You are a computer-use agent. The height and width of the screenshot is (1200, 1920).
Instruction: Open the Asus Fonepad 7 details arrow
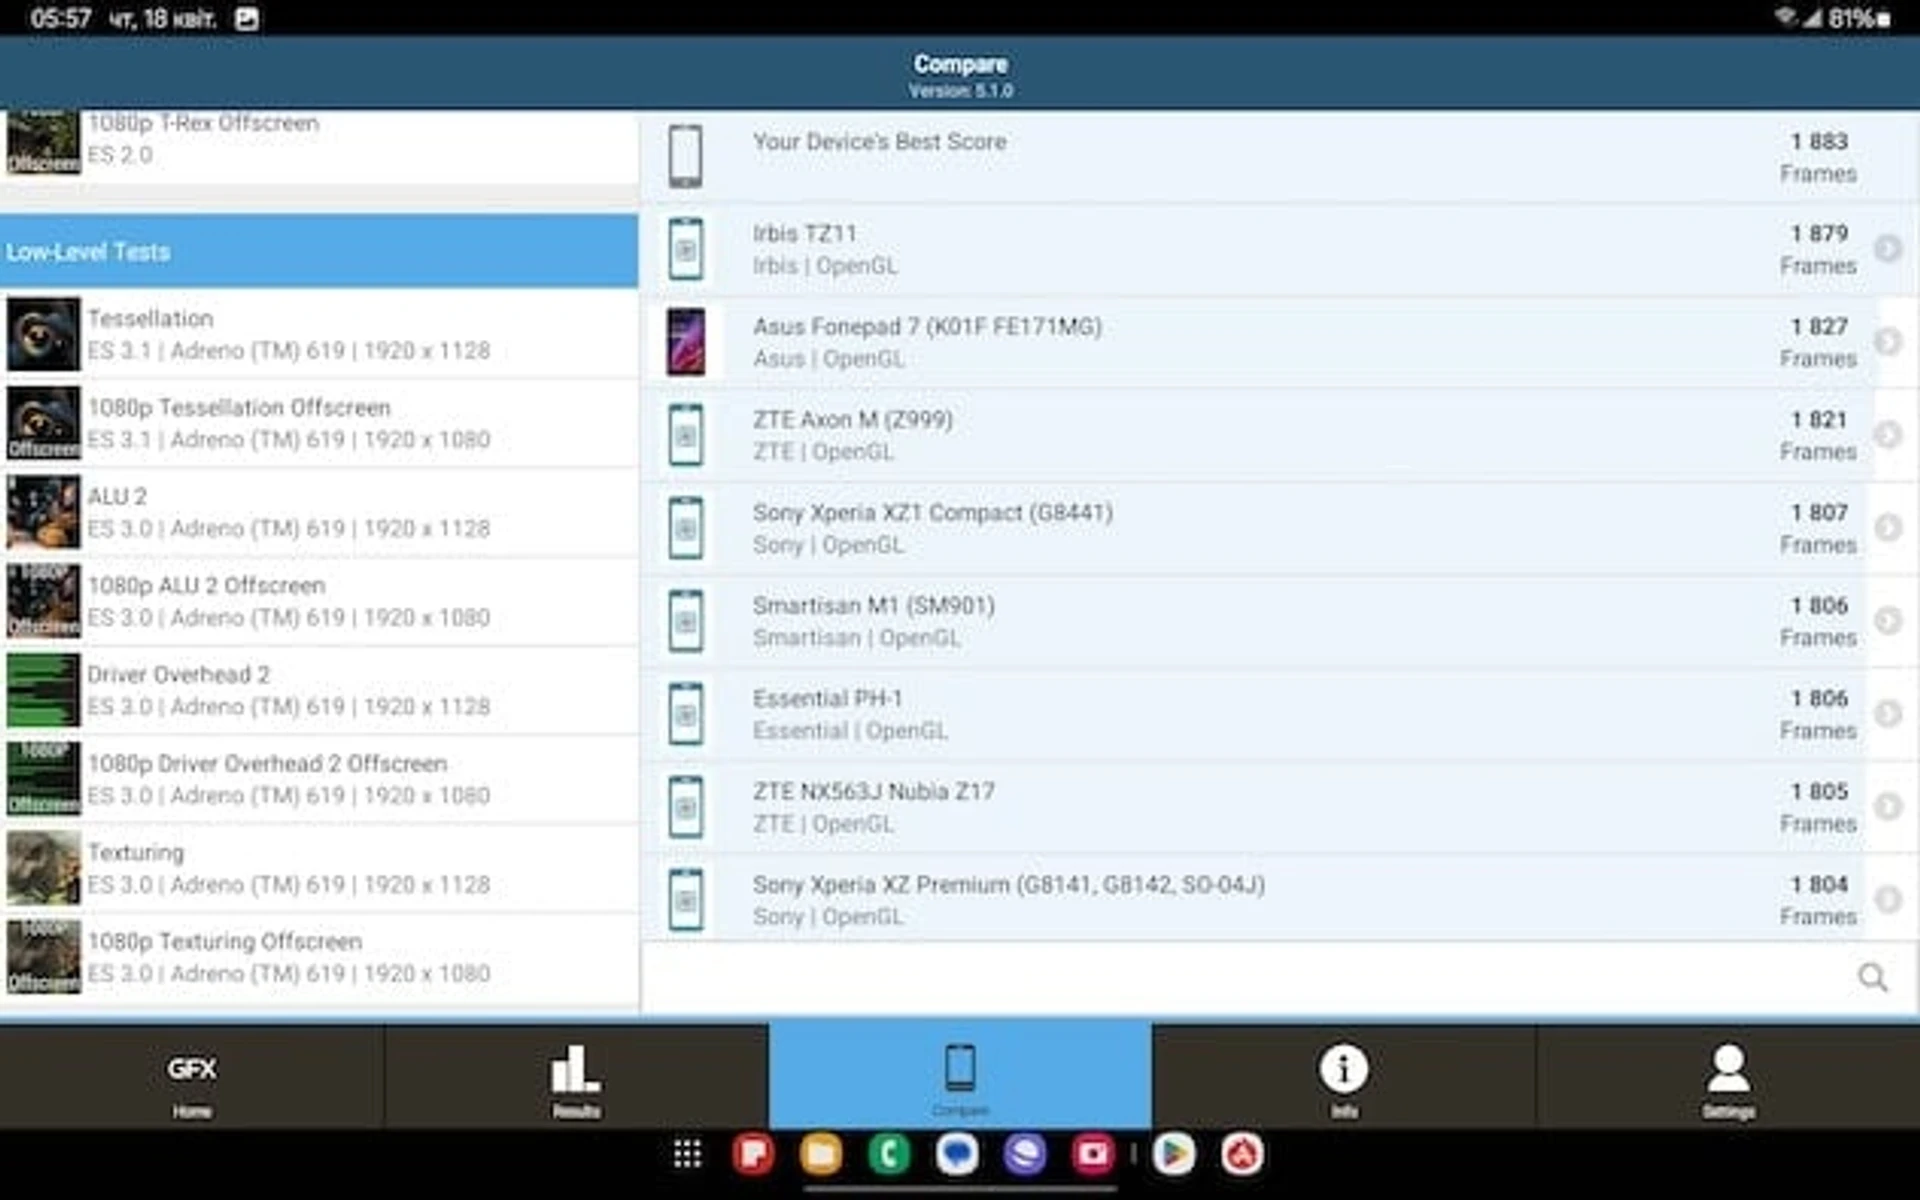(1887, 341)
